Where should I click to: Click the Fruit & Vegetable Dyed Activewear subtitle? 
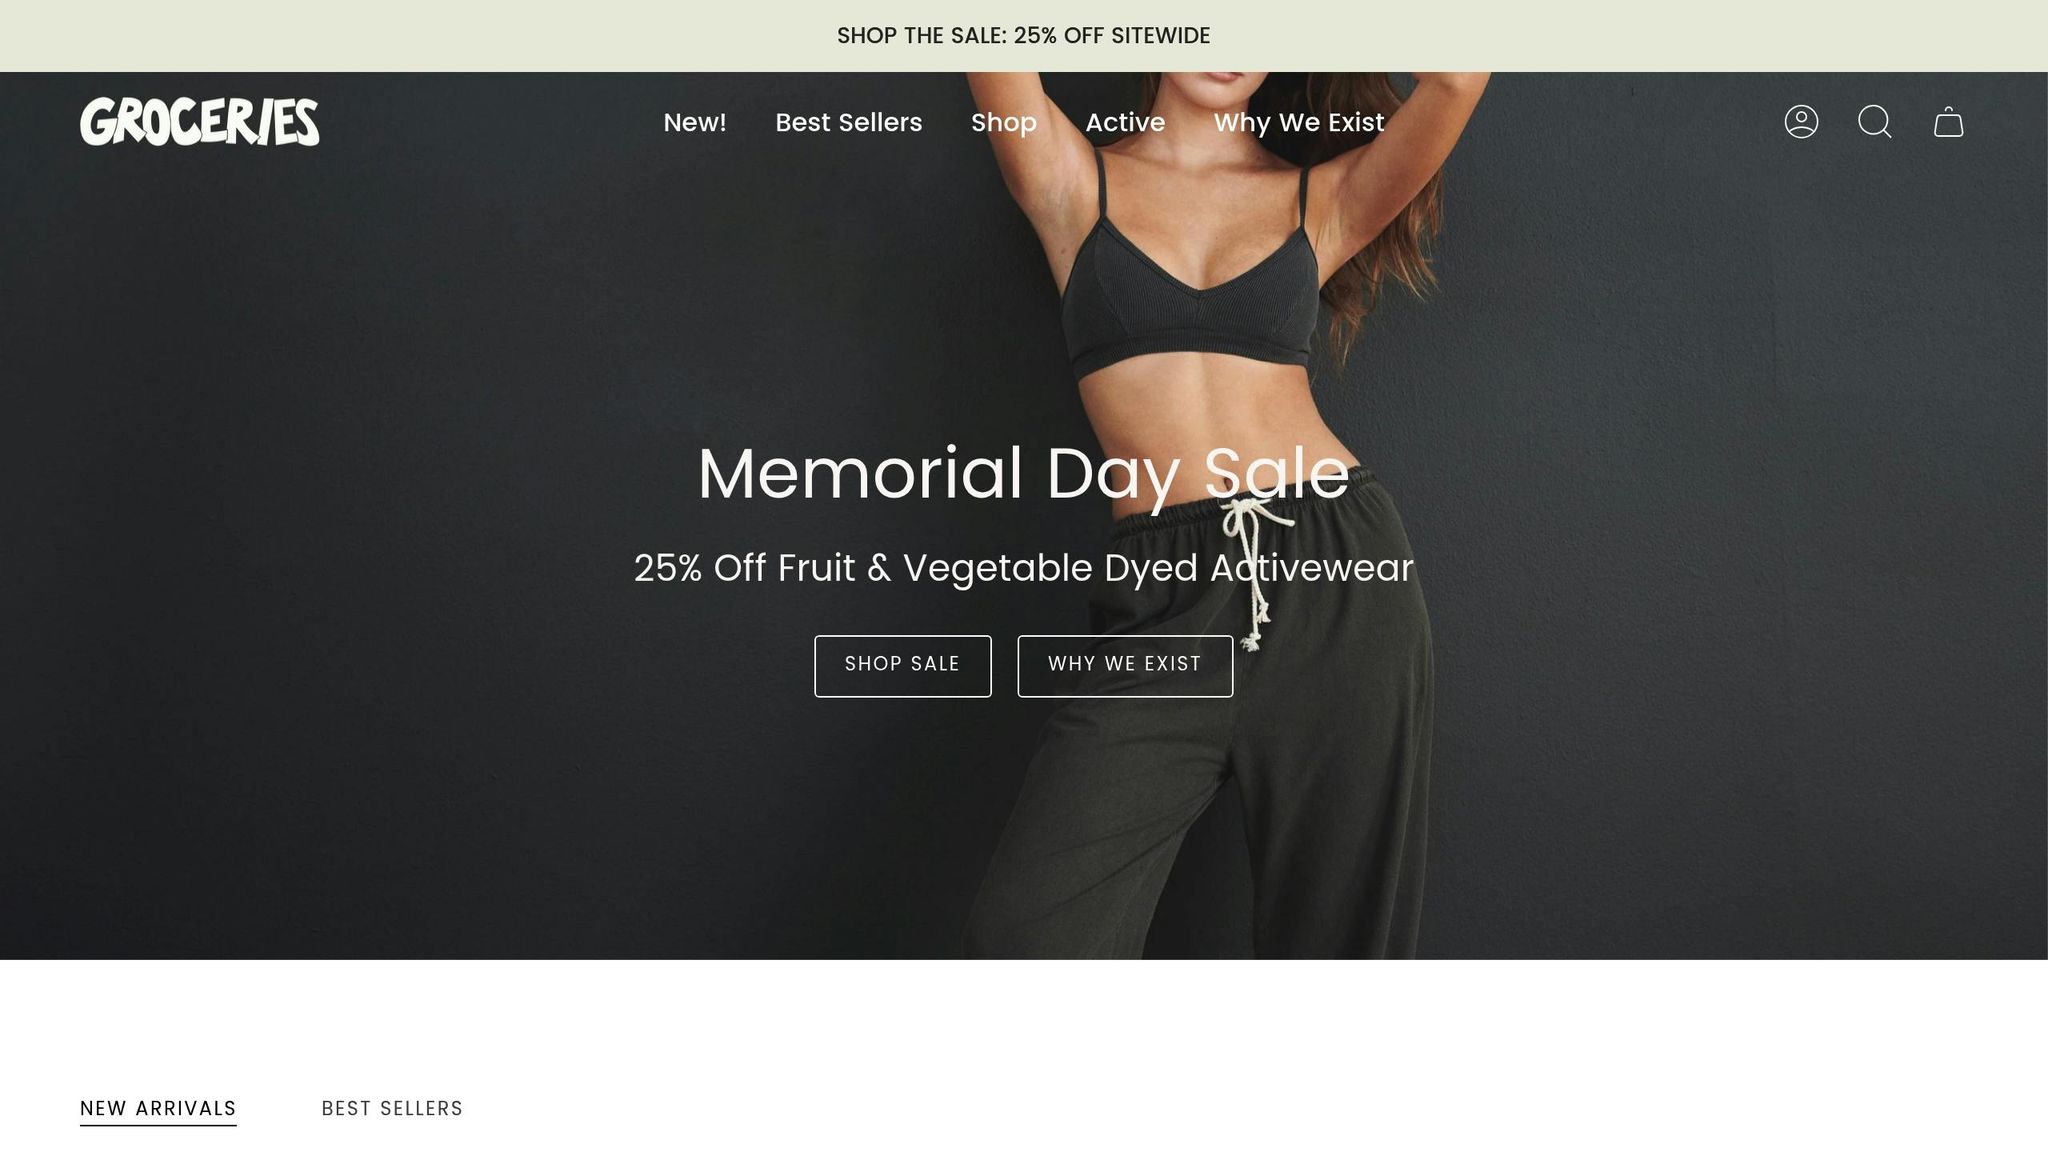[1024, 568]
